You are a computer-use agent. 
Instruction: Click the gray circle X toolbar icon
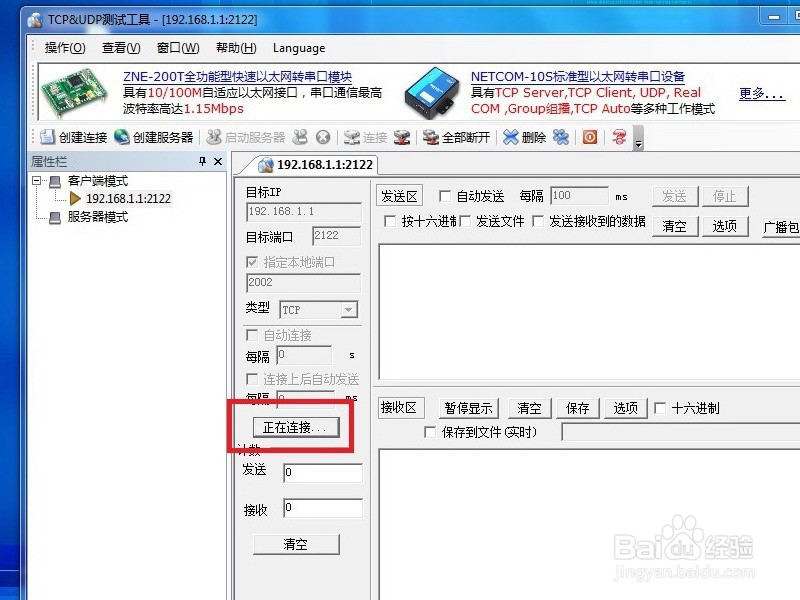[323, 137]
